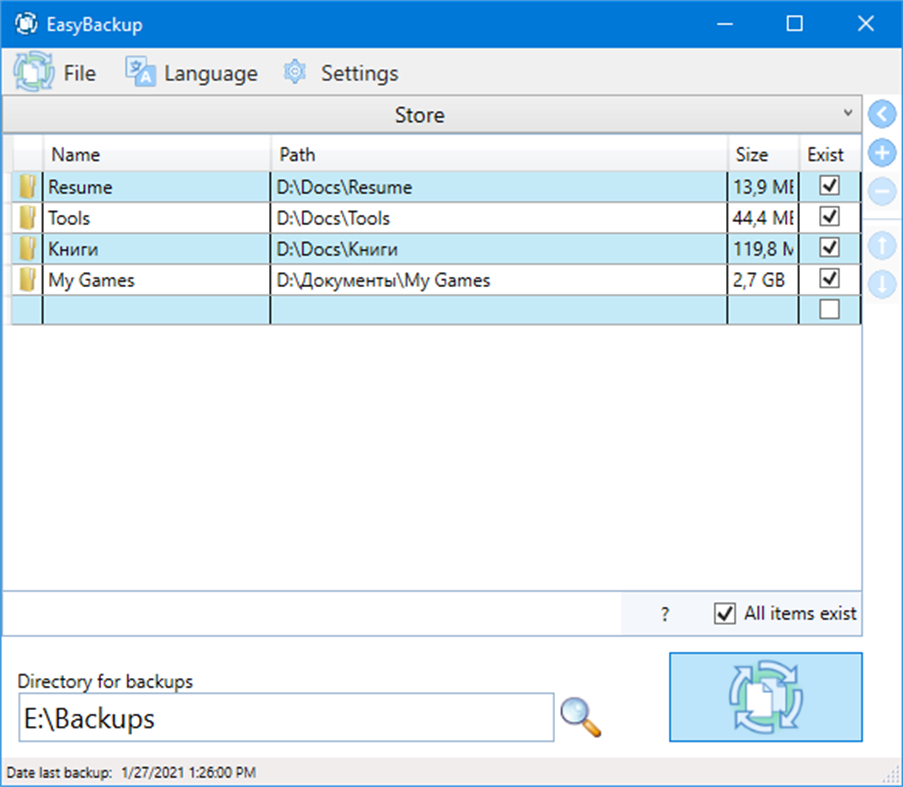Expand the Store dropdown arrow
The image size is (903, 787).
[x=848, y=114]
